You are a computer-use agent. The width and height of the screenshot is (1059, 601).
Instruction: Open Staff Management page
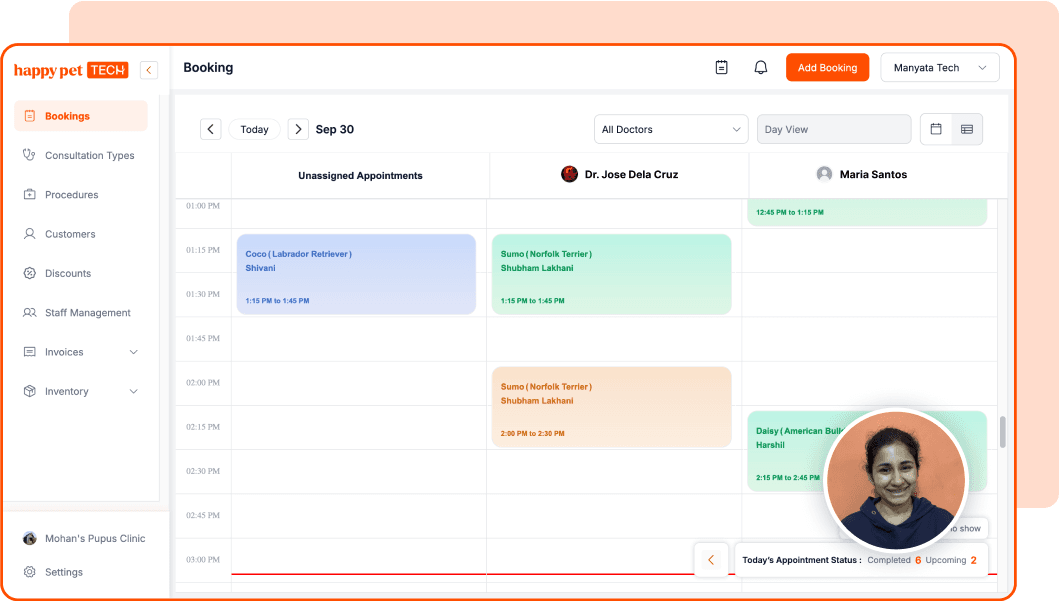pos(87,313)
